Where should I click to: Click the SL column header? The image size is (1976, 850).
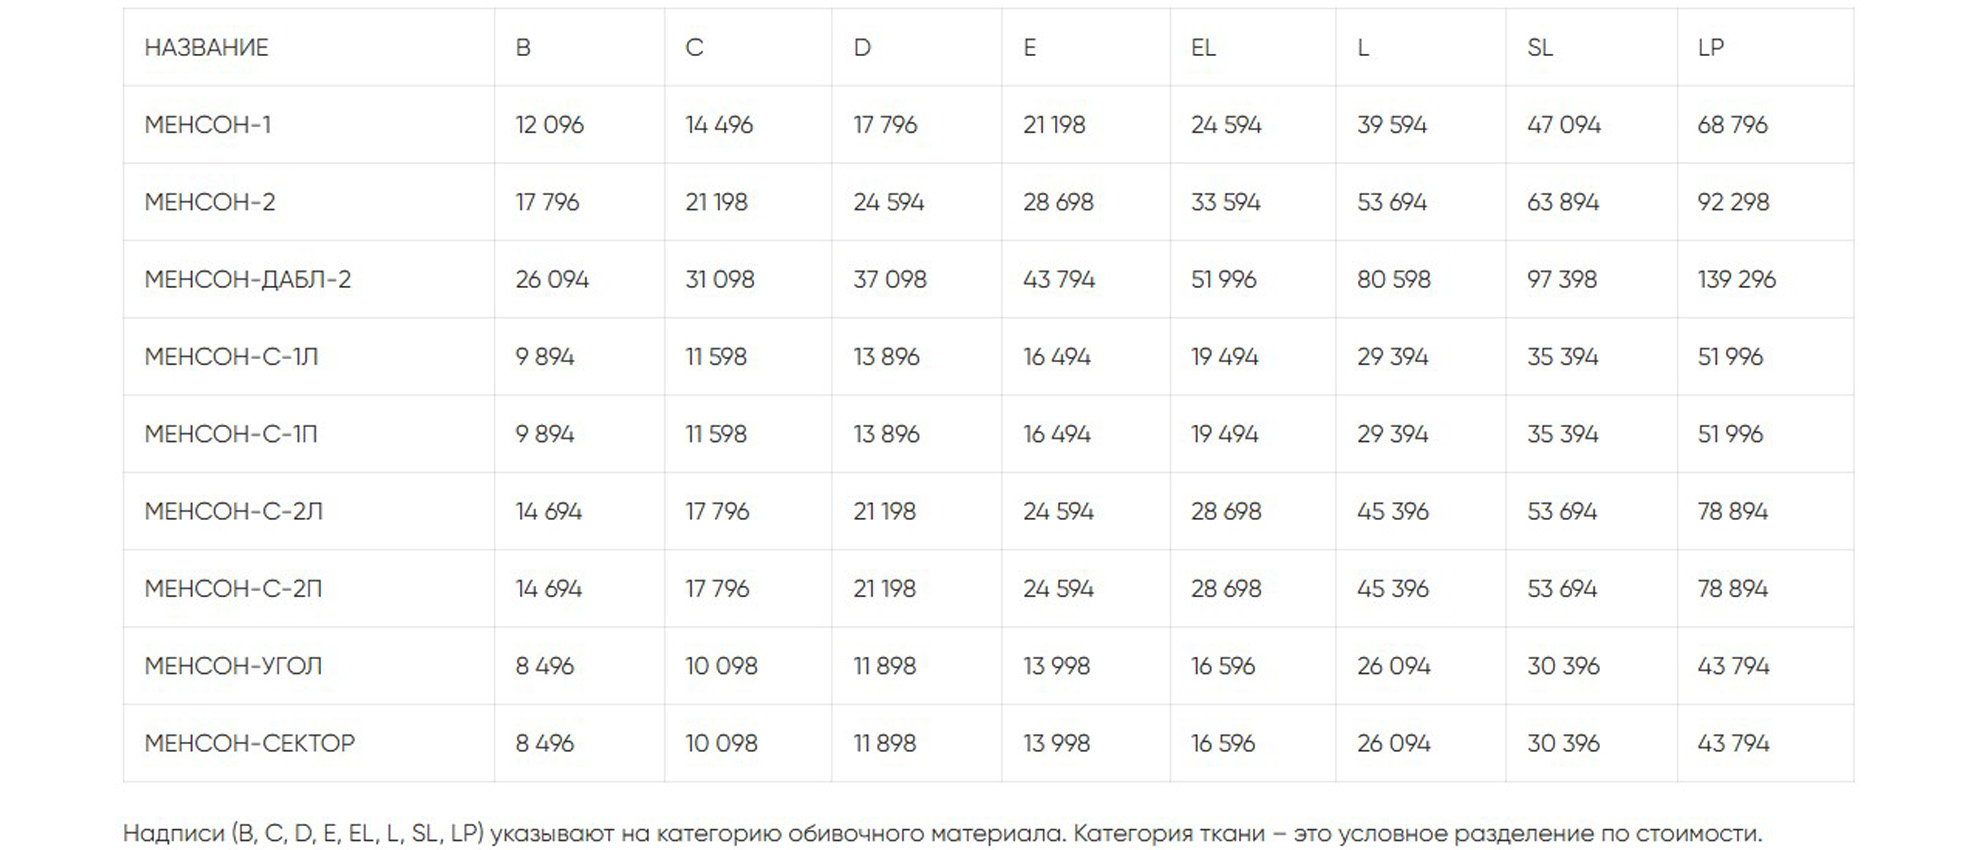1540,48
